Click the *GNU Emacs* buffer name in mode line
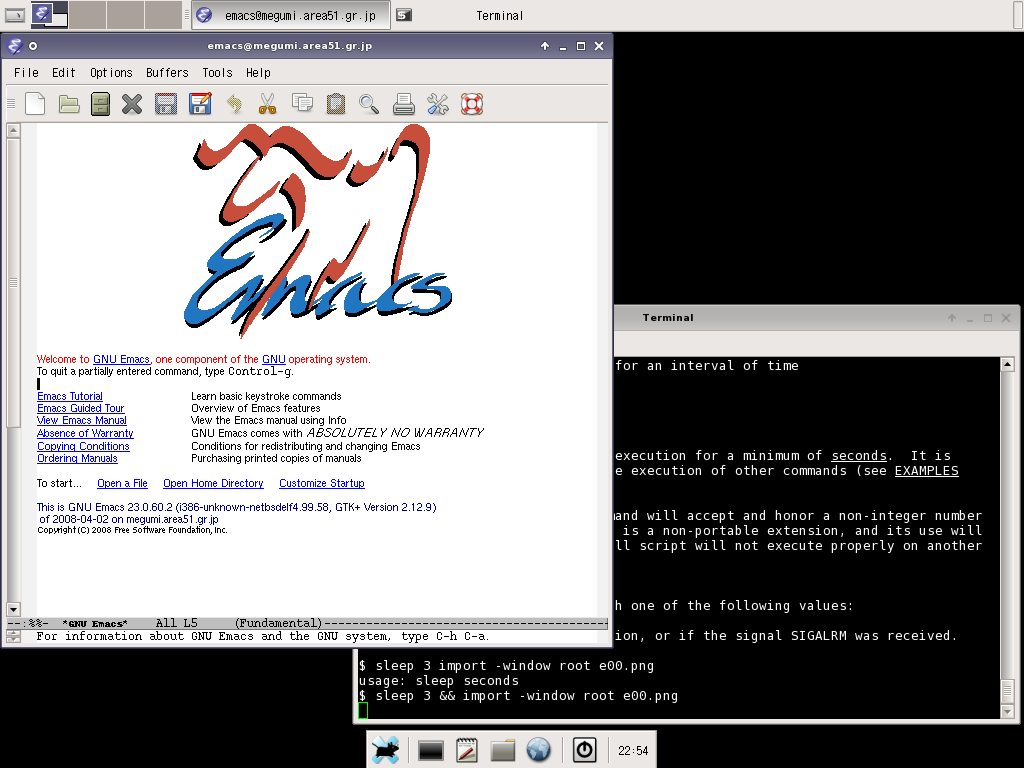Image resolution: width=1024 pixels, height=768 pixels. tap(95, 623)
